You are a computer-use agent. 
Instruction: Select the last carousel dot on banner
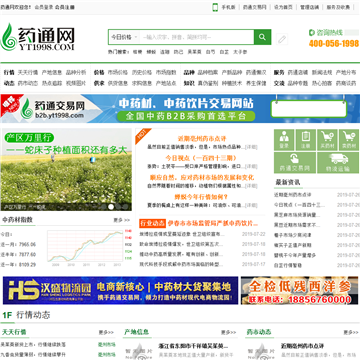click(126, 207)
